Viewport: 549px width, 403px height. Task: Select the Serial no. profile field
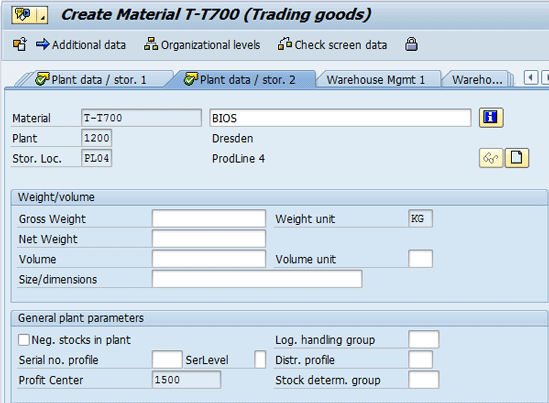tap(167, 360)
